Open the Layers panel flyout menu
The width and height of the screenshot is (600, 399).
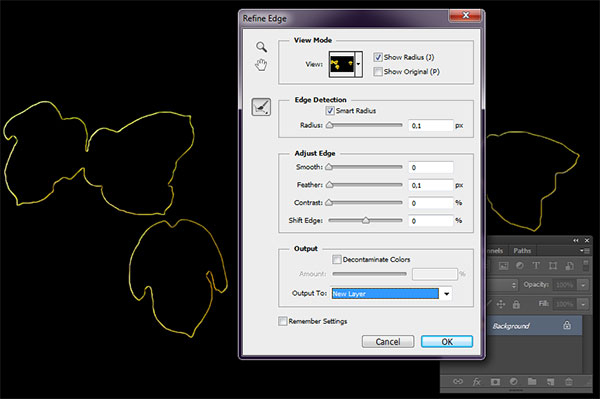584,251
